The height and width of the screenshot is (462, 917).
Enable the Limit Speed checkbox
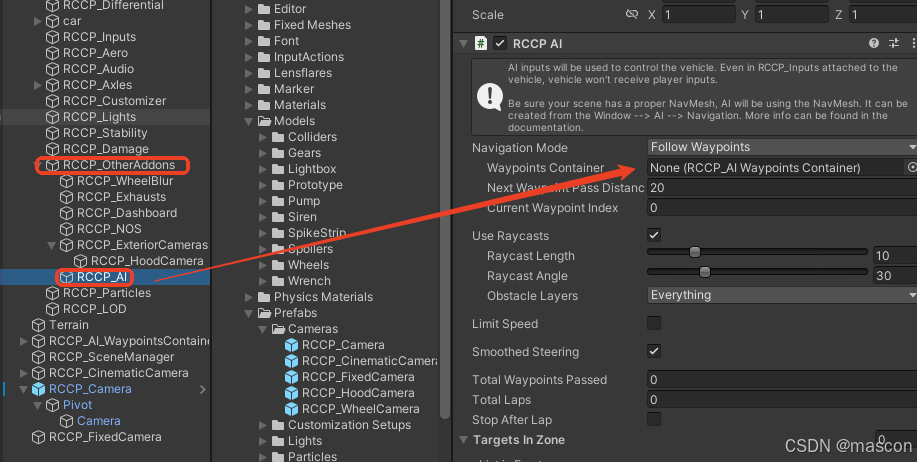coord(654,323)
